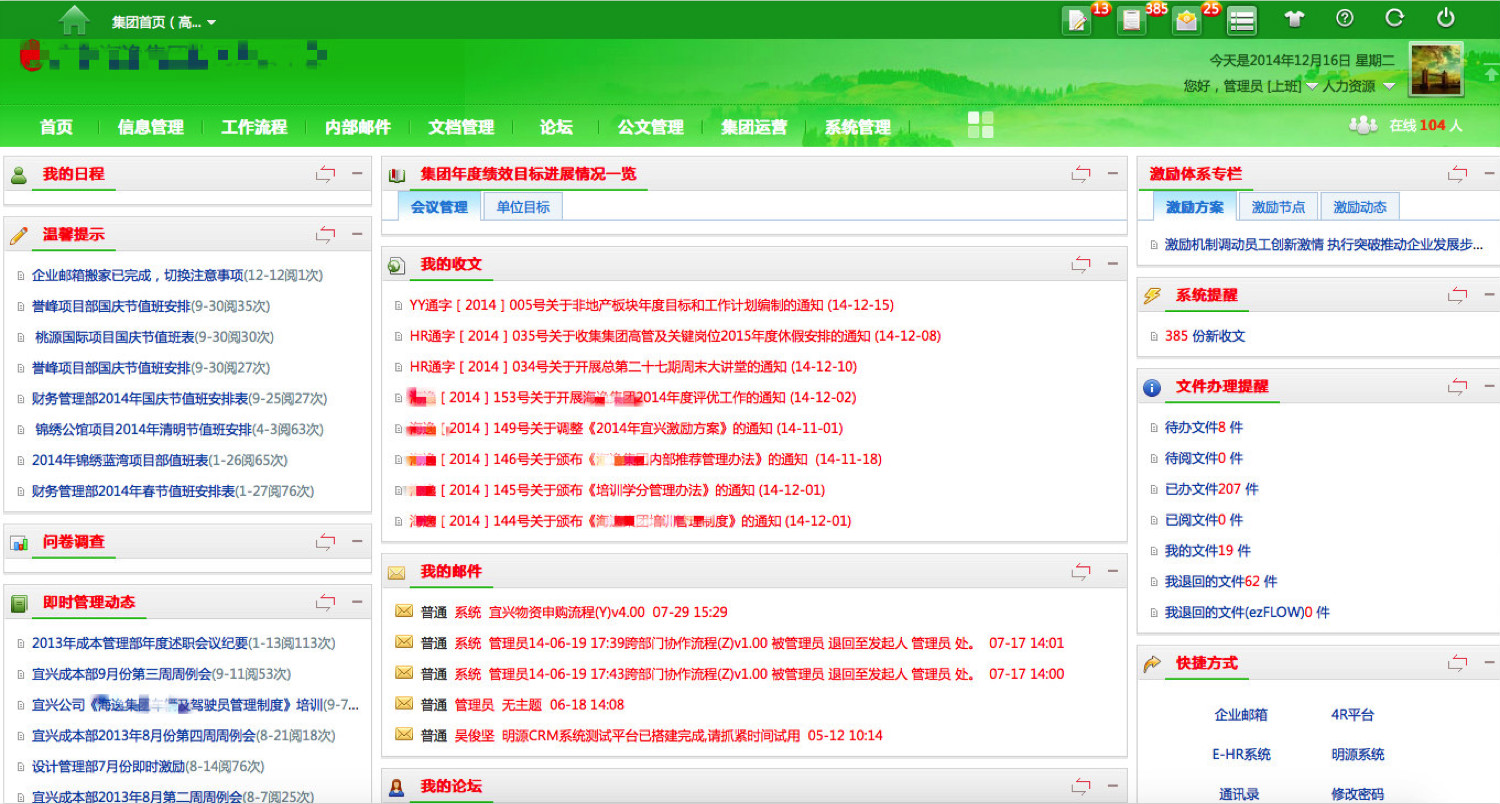Click the user avatar thumbnail picture
This screenshot has height=804, width=1500.
click(1436, 69)
